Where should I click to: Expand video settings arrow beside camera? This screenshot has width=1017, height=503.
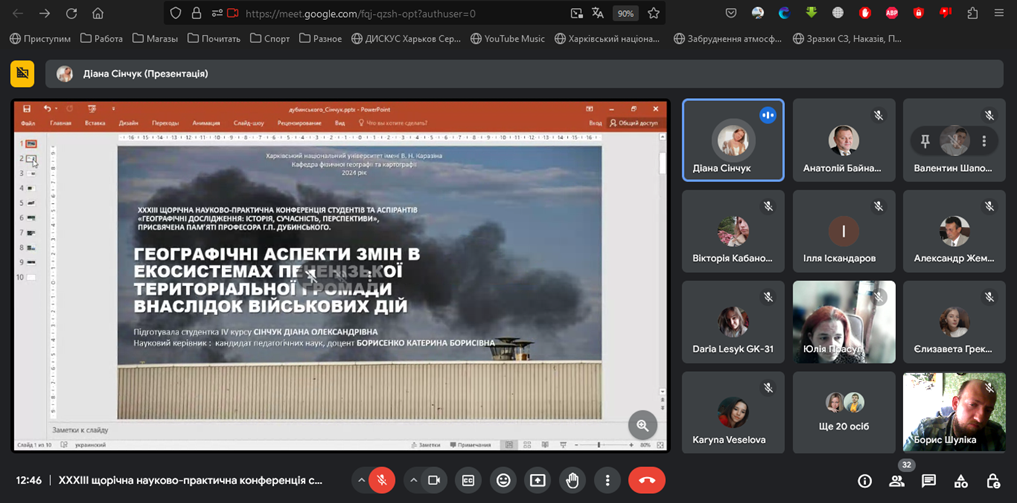[x=413, y=480]
